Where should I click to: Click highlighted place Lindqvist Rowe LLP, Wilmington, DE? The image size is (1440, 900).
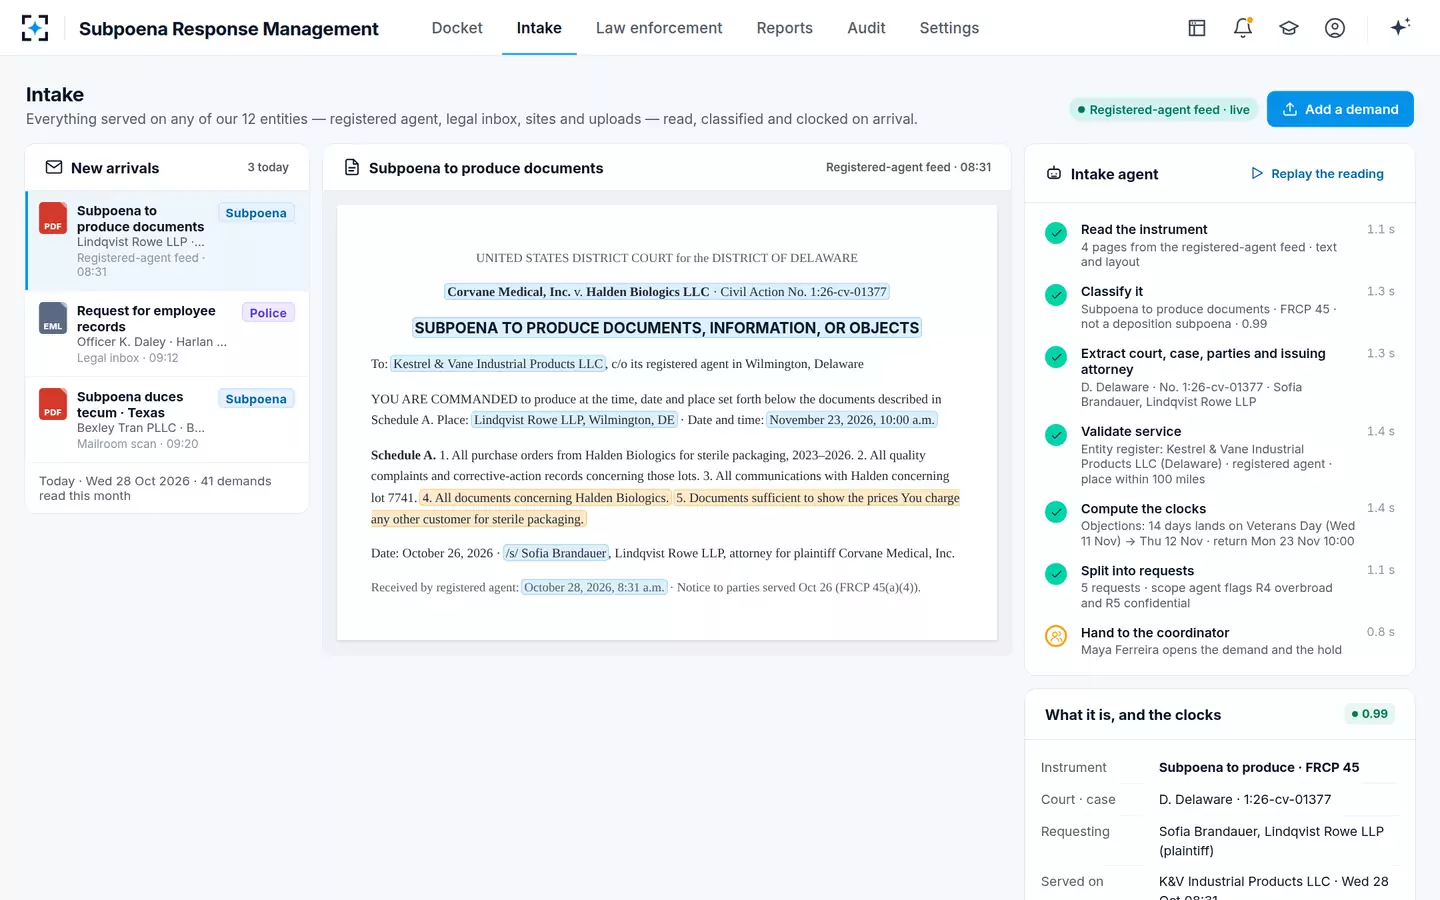tap(574, 420)
